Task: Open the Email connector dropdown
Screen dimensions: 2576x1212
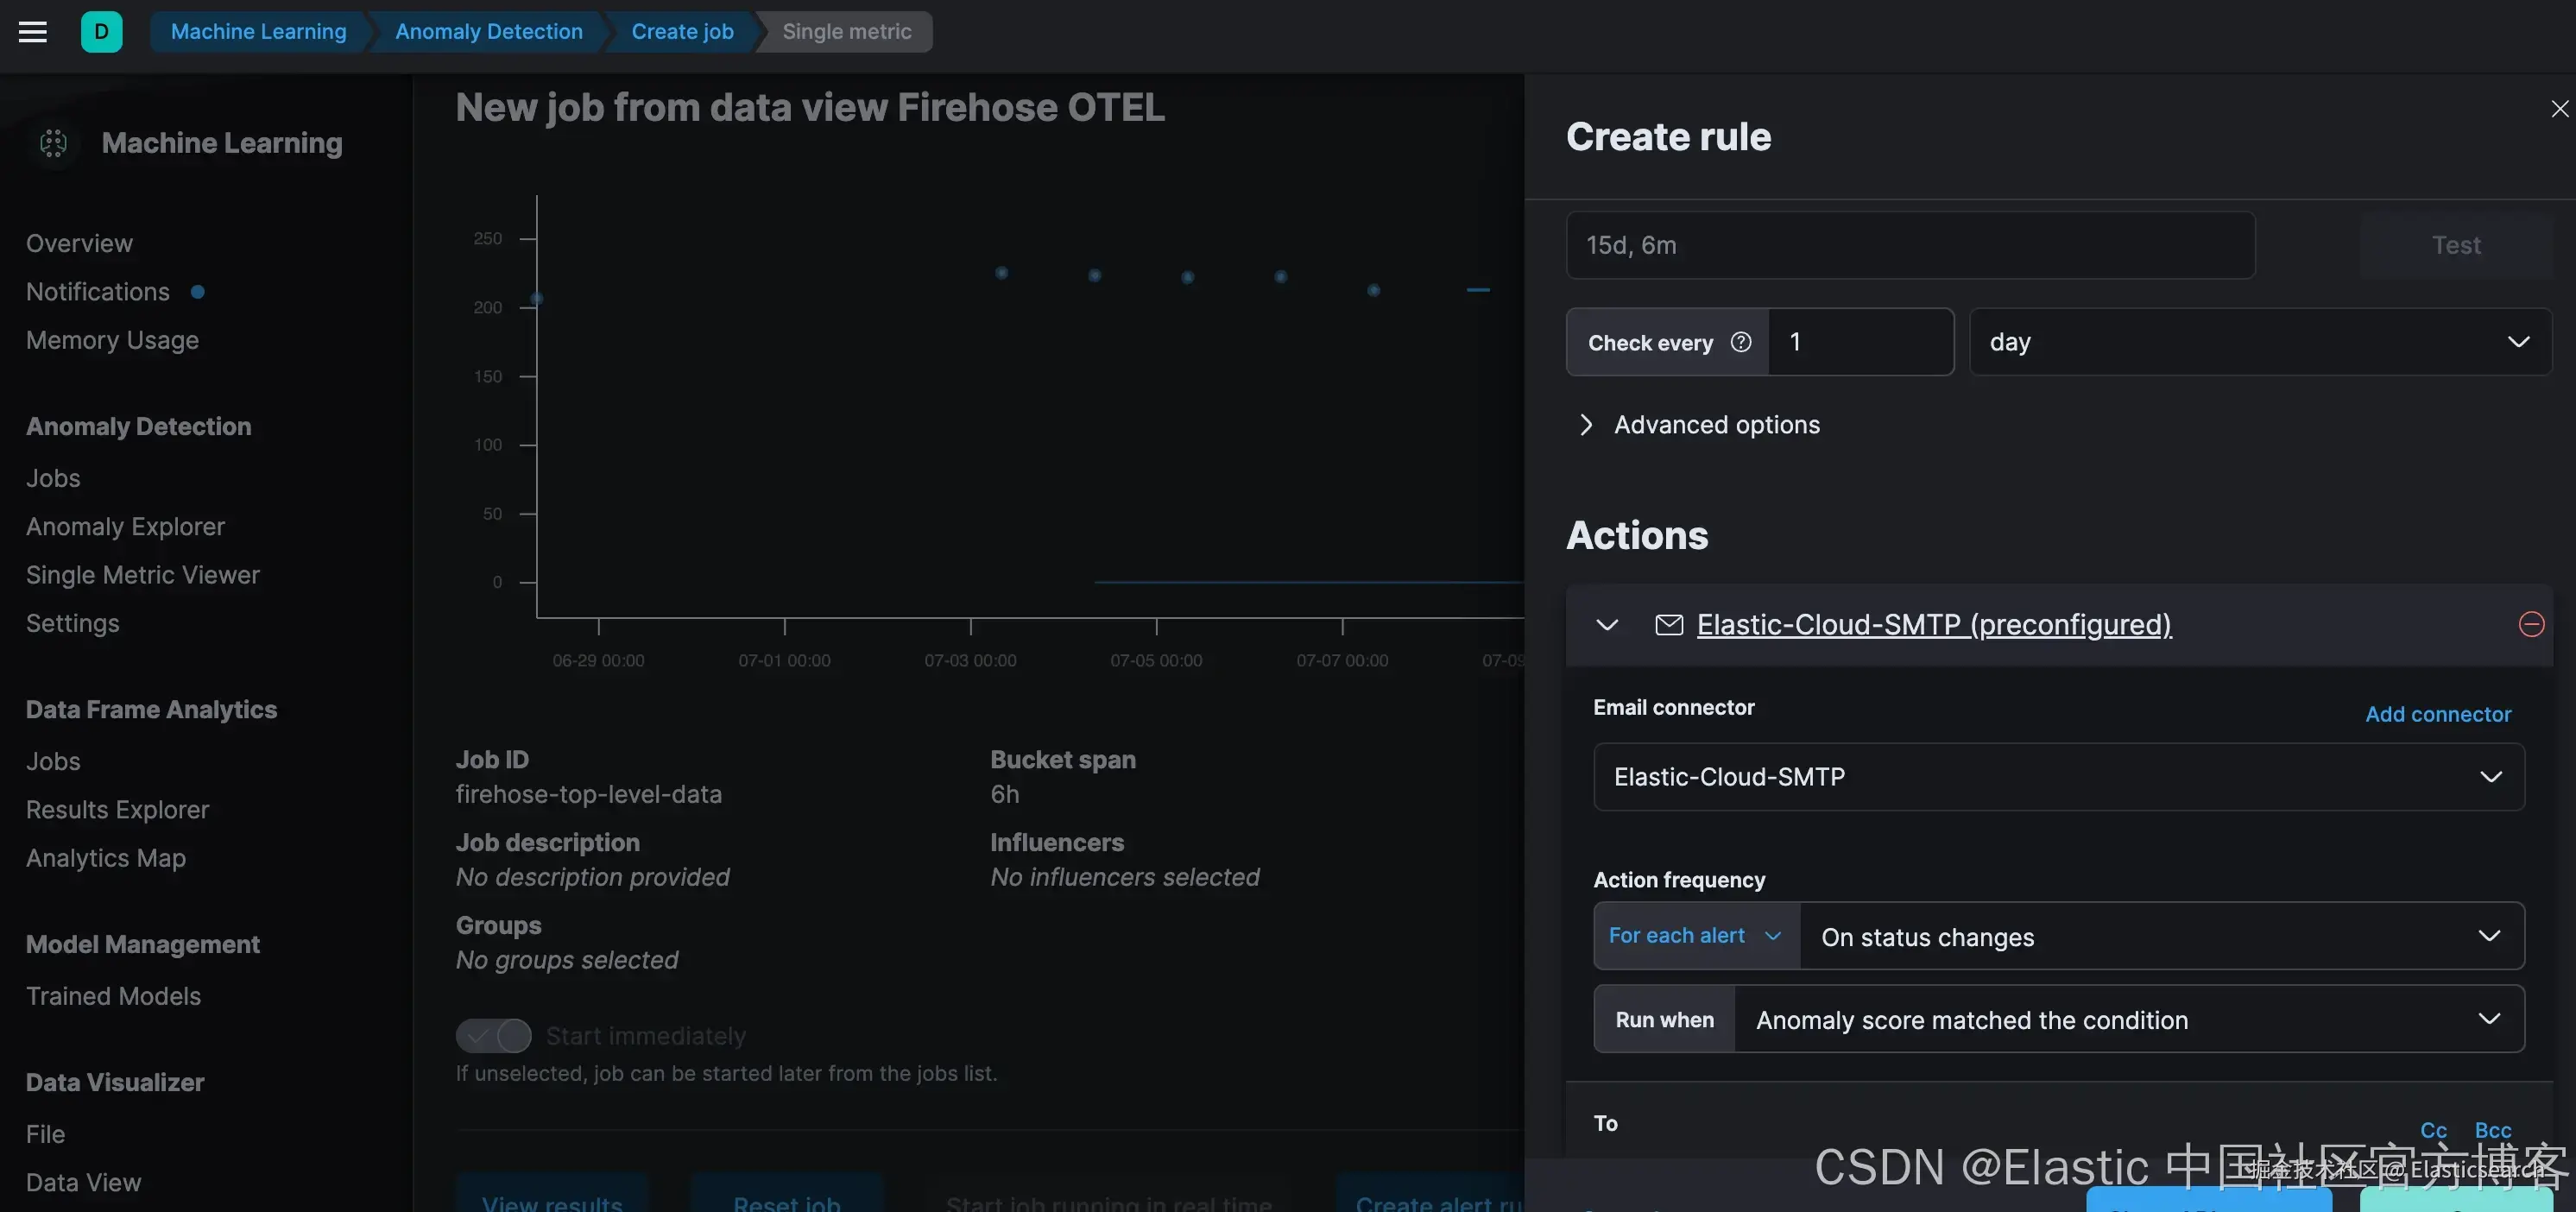Action: click(2058, 777)
